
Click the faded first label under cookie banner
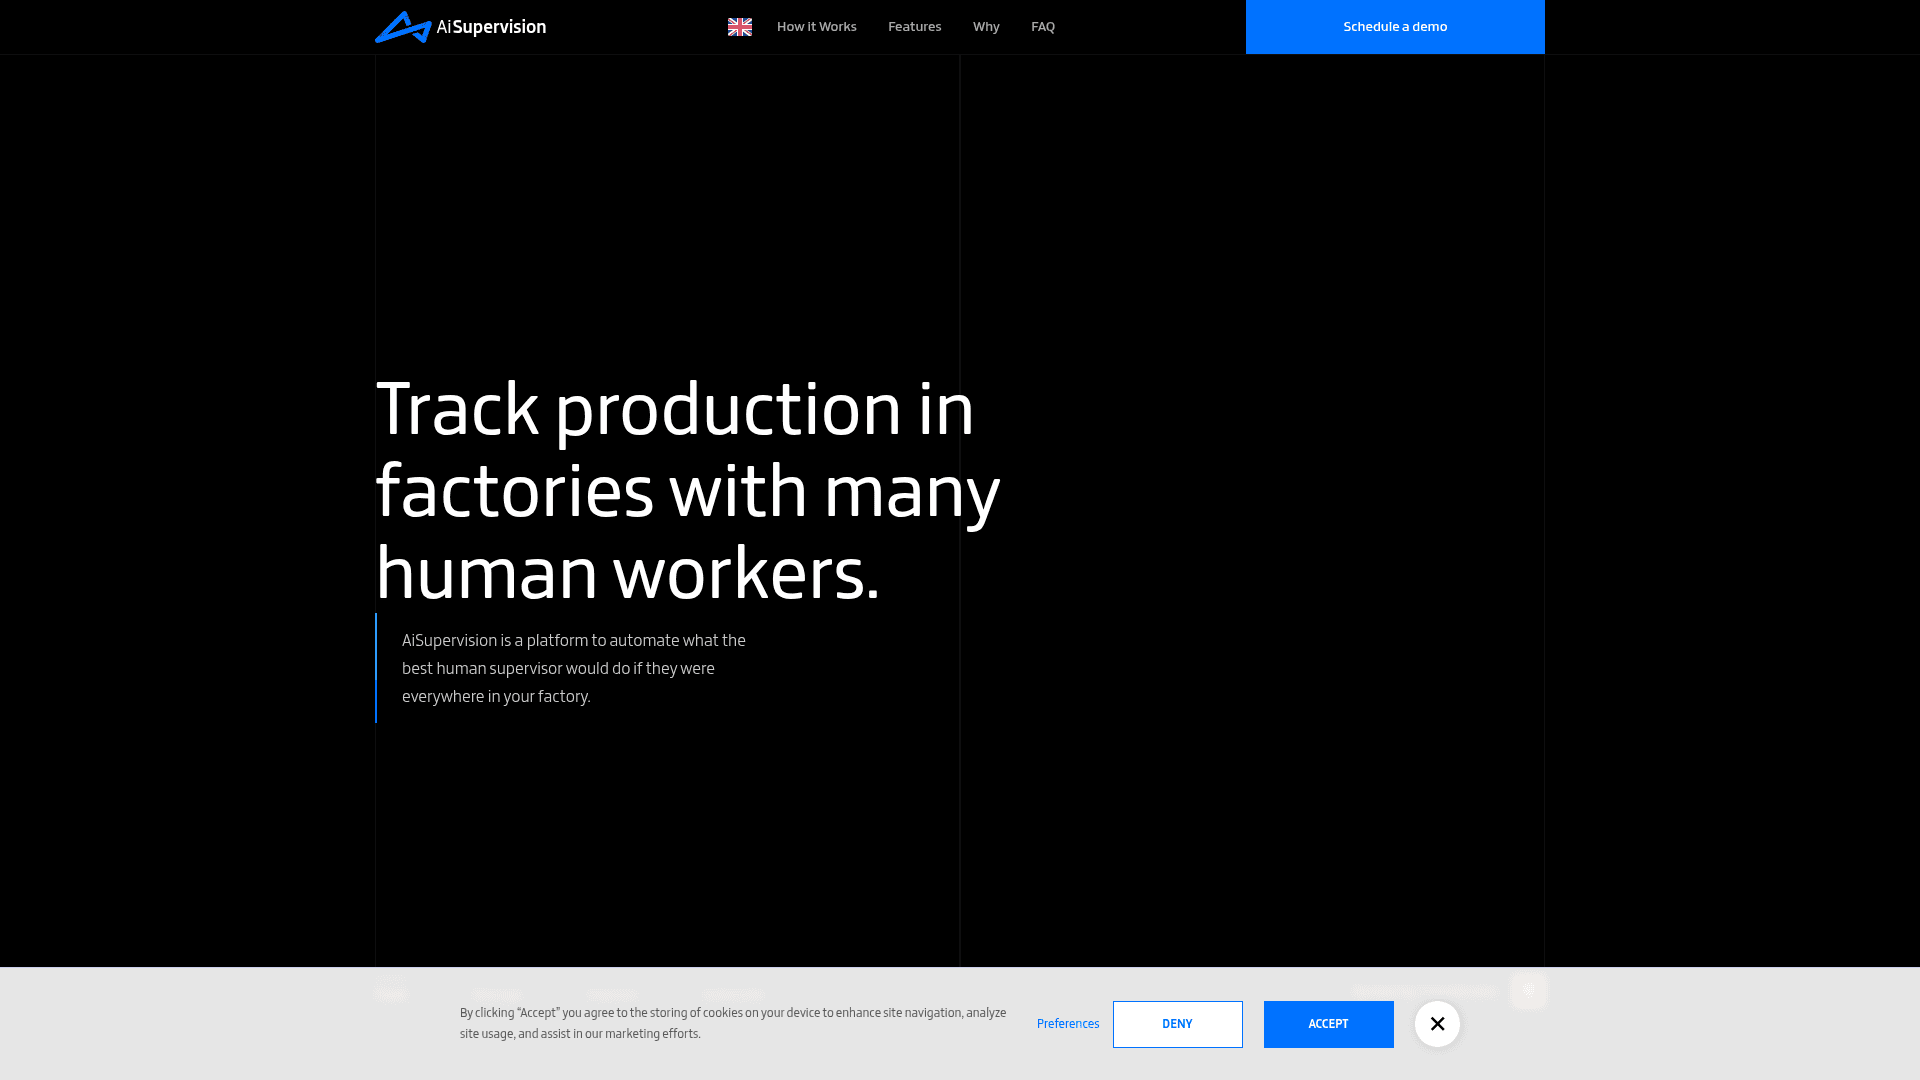point(390,994)
